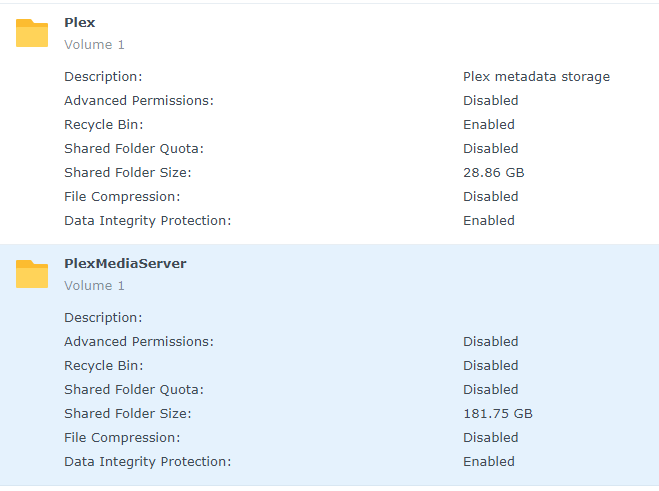Click the PlexMediaServer folder icon
Image resolution: width=659 pixels, height=491 pixels.
[x=32, y=274]
